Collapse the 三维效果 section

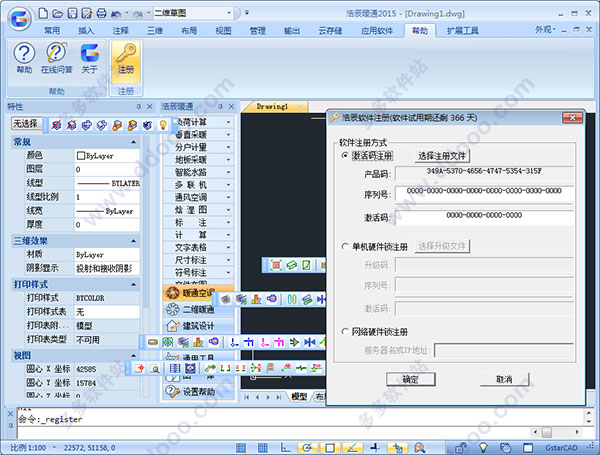133,241
